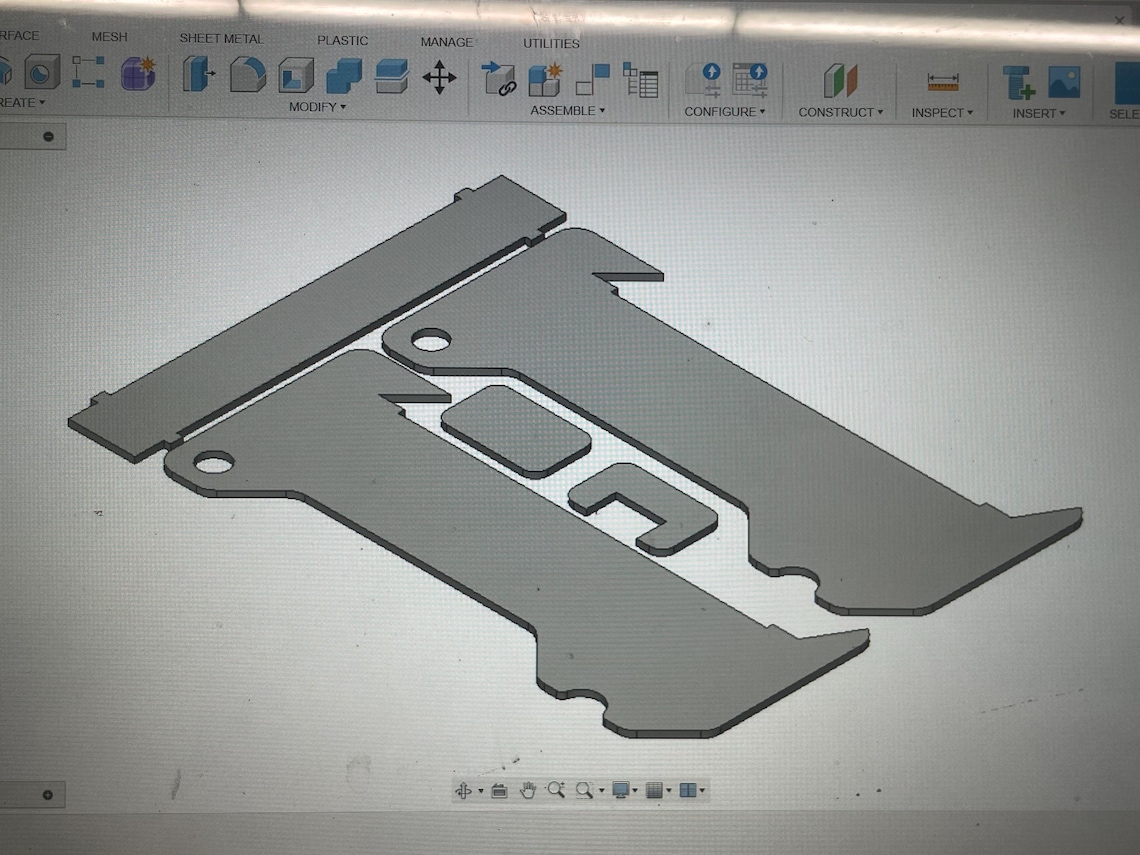The image size is (1140, 855).
Task: Select the Orbit tool in navigation bar
Action: coord(463,790)
